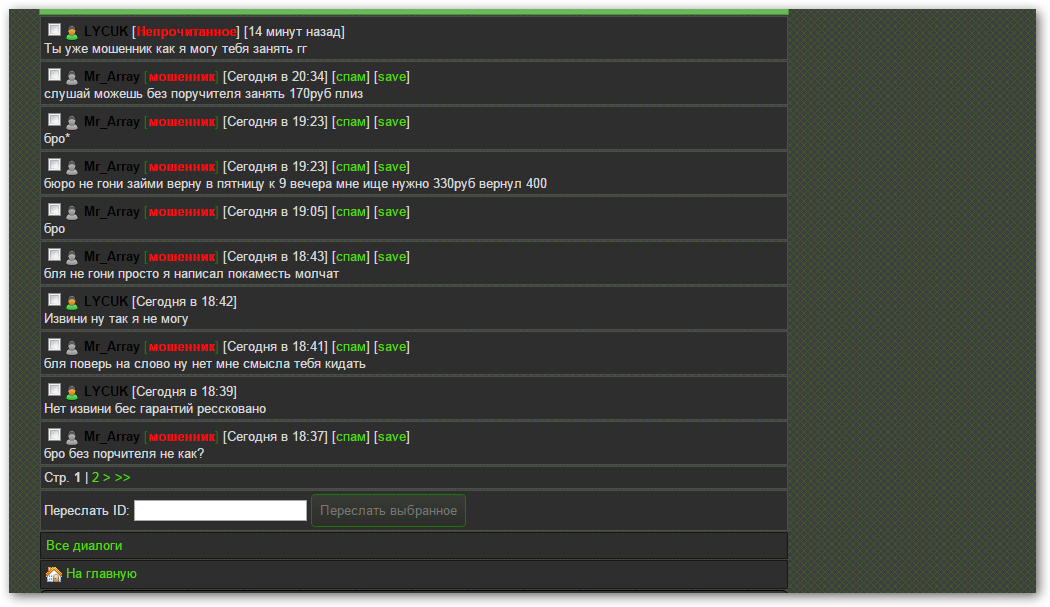Save the 'бюро не гони' message
This screenshot has height=607, width=1050.
392,167
